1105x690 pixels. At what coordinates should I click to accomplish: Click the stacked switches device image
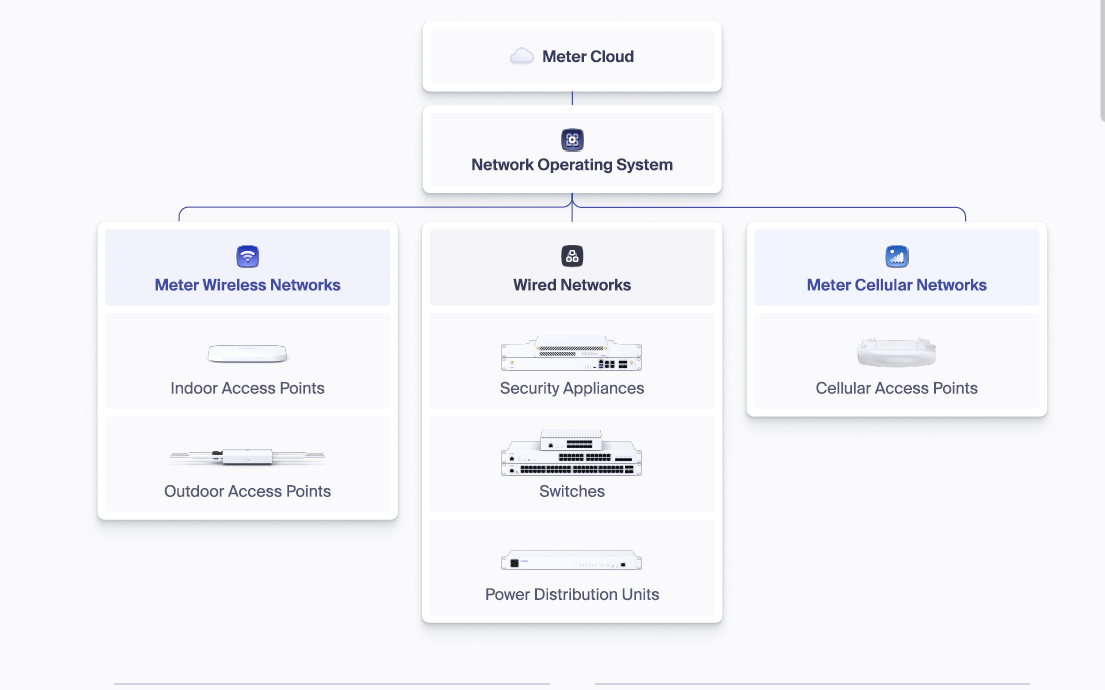[572, 452]
